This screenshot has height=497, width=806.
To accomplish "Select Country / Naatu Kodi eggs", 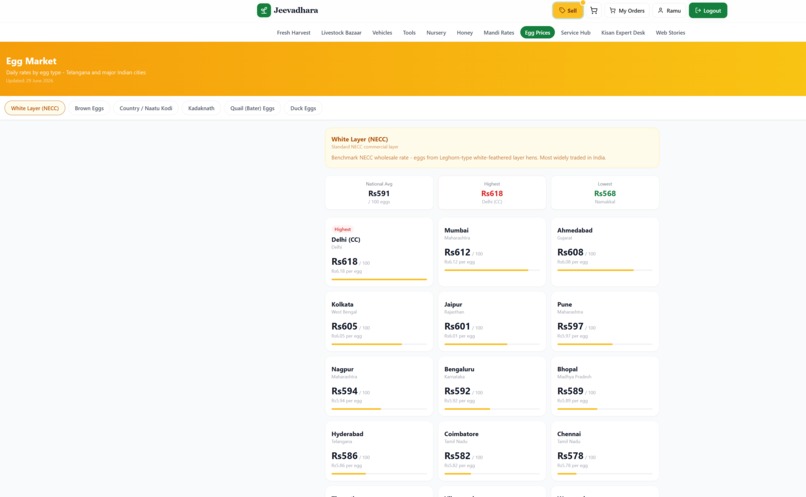I will (146, 108).
